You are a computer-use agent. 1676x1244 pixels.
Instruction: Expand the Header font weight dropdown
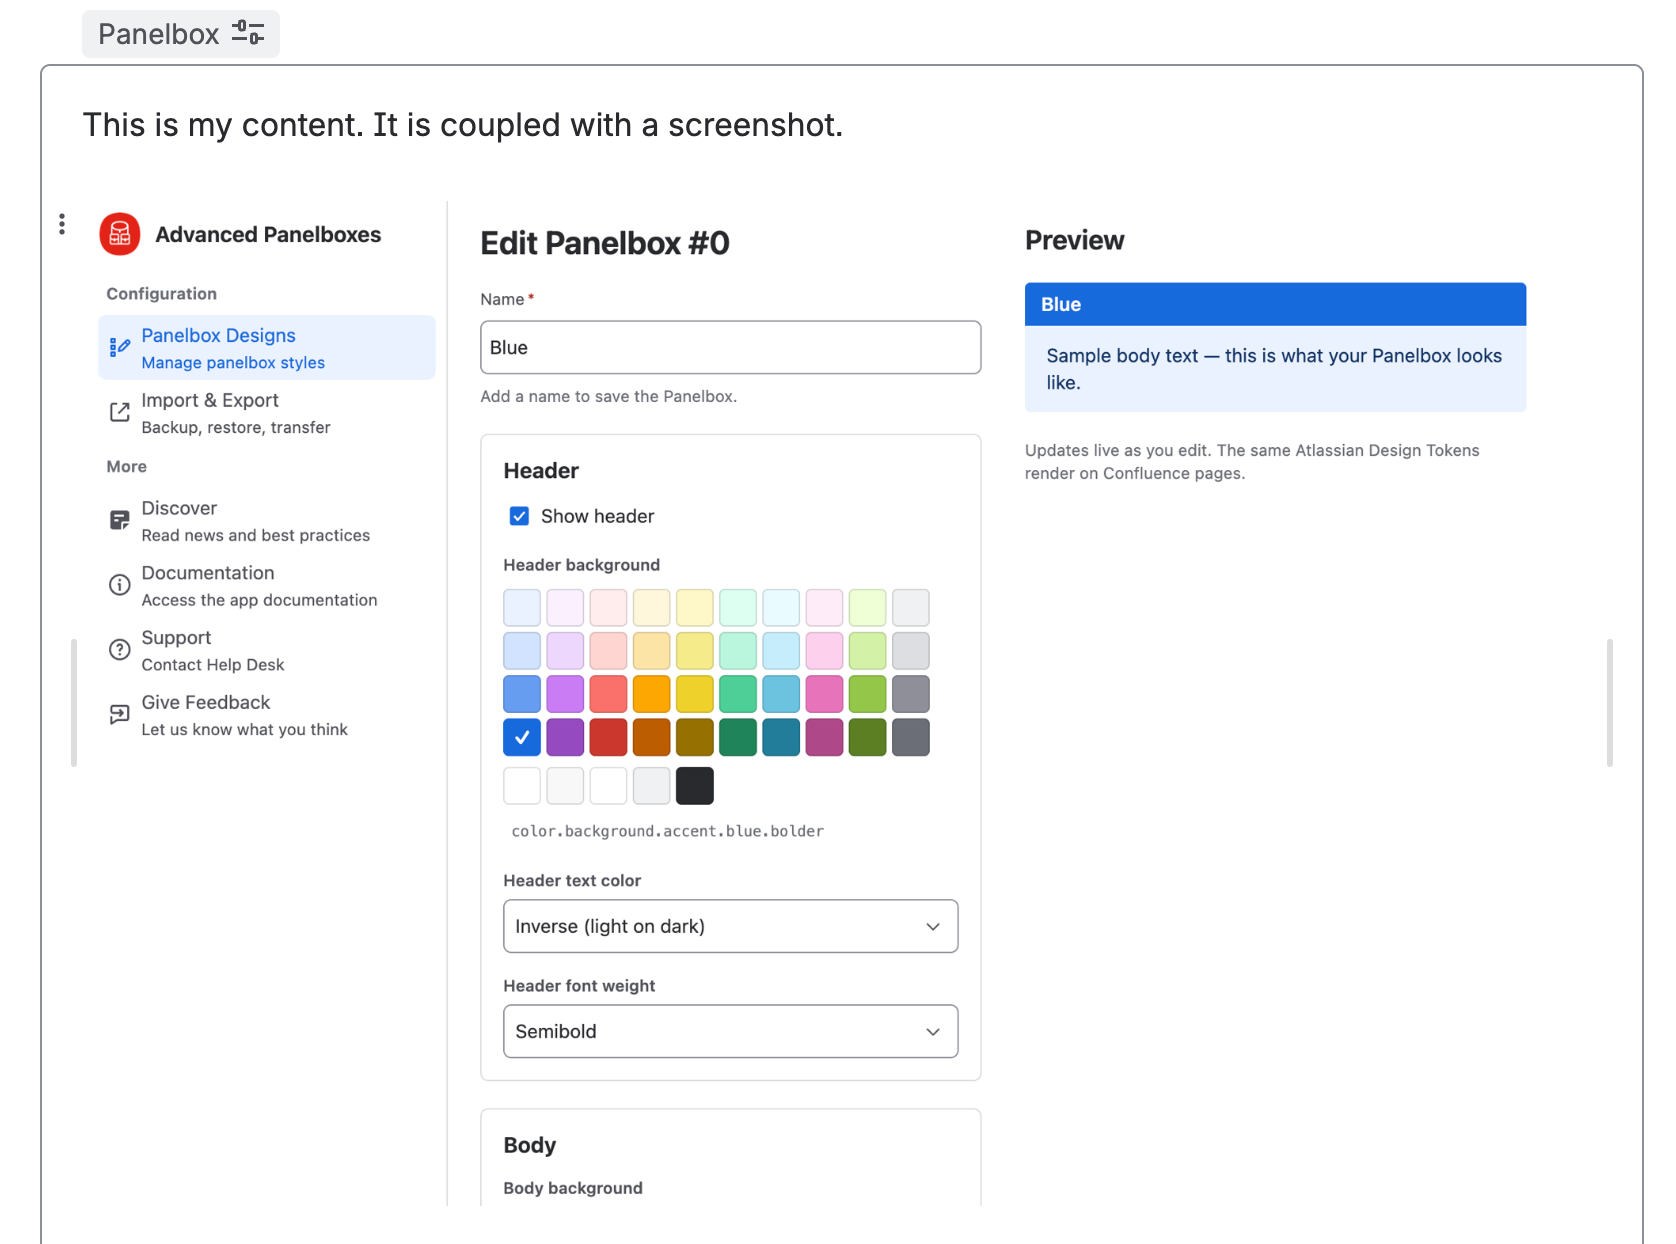(731, 1031)
